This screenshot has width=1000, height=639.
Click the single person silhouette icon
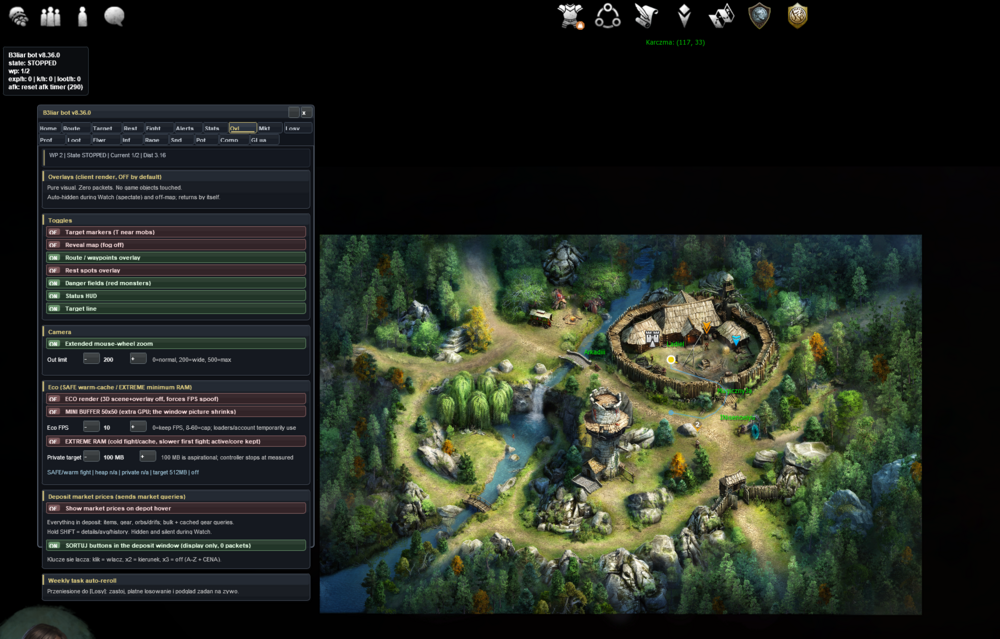click(82, 16)
